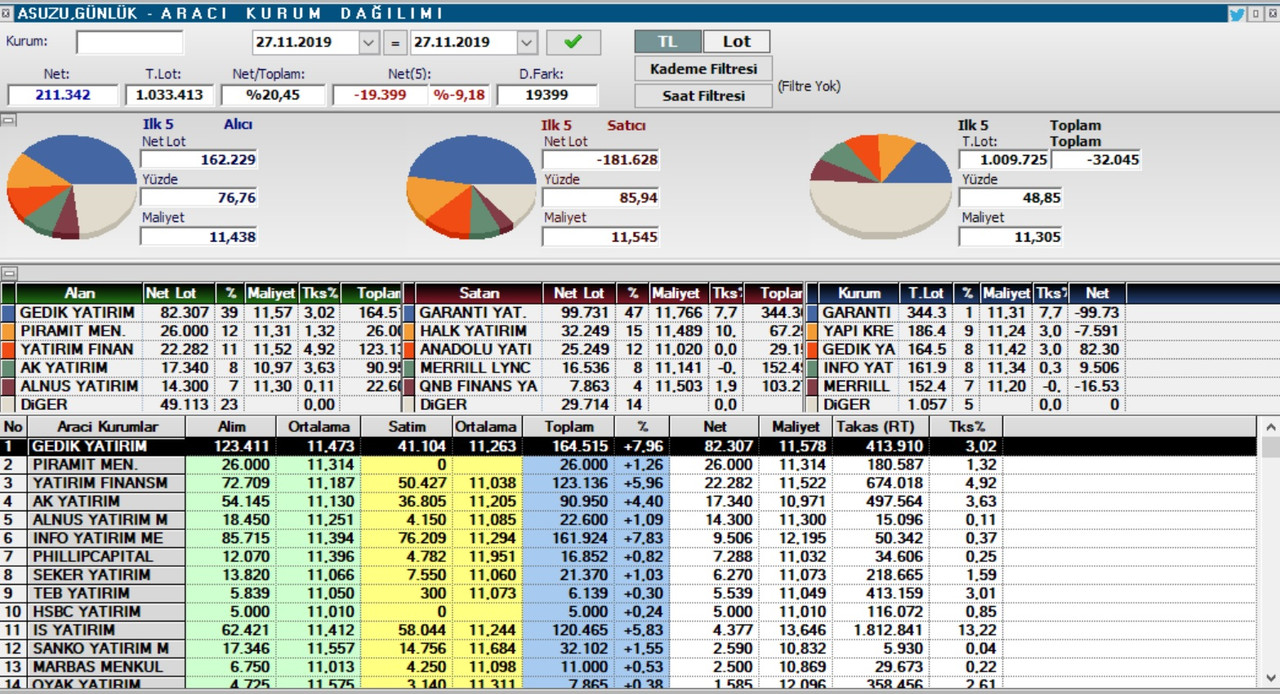
Task: Open the Twitter share icon
Action: [1236, 14]
